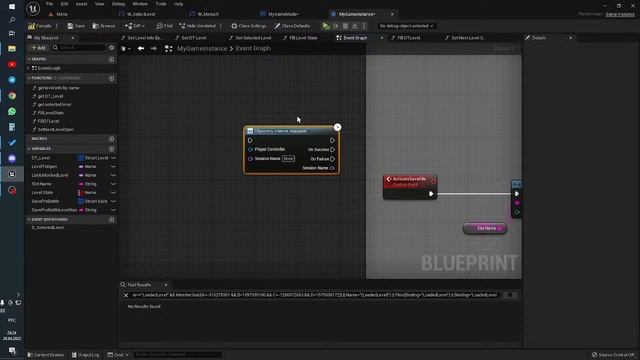640x360 pixels.
Task: Open Class Defaults
Action: (292, 26)
